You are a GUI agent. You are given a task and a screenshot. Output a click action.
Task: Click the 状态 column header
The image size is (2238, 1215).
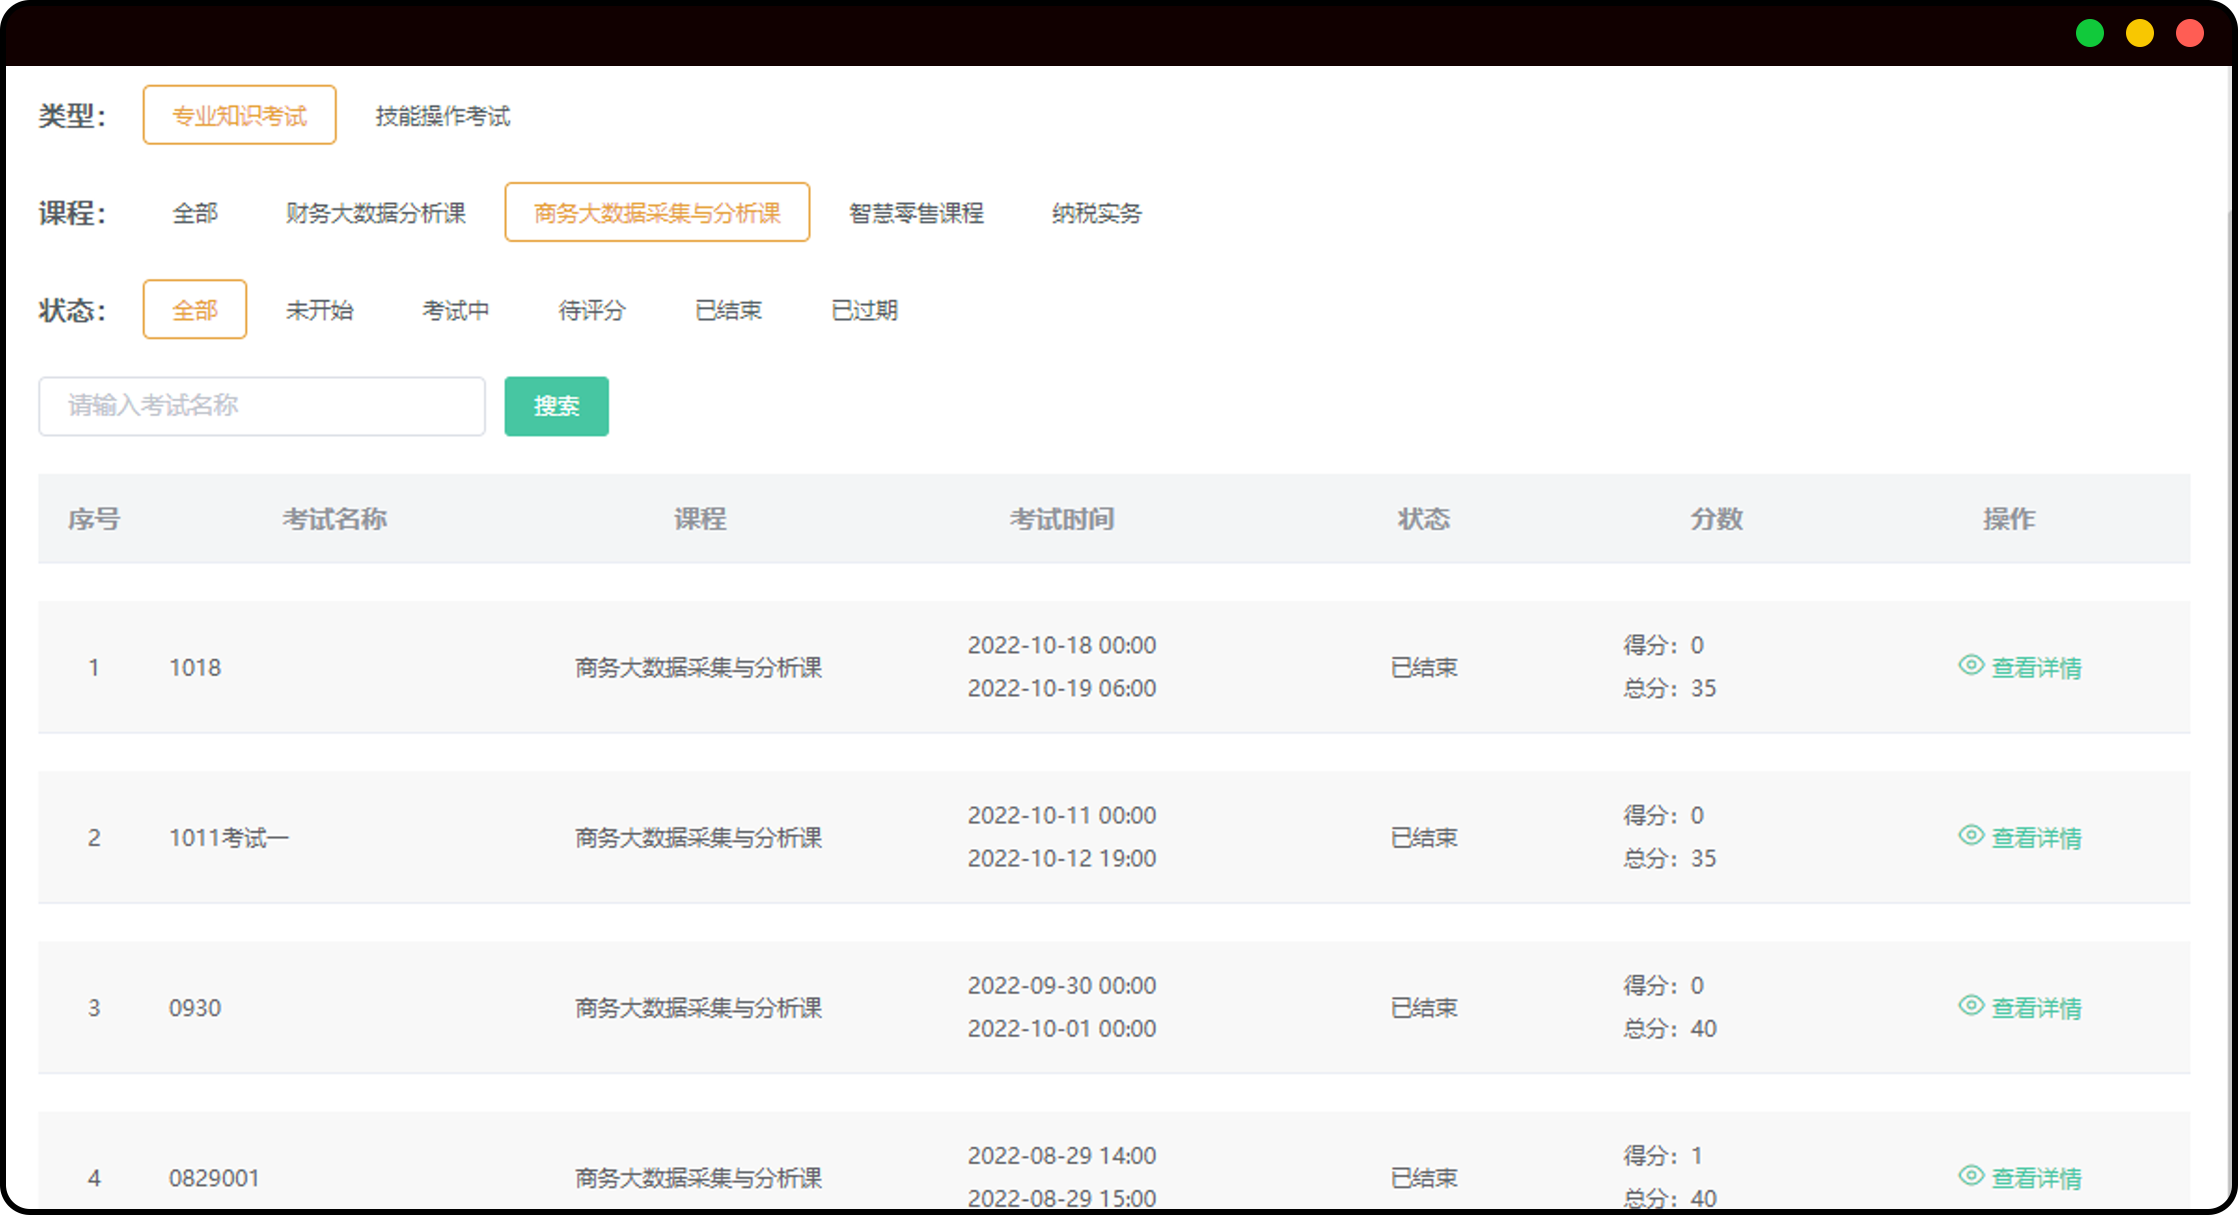pyautogui.click(x=1423, y=518)
